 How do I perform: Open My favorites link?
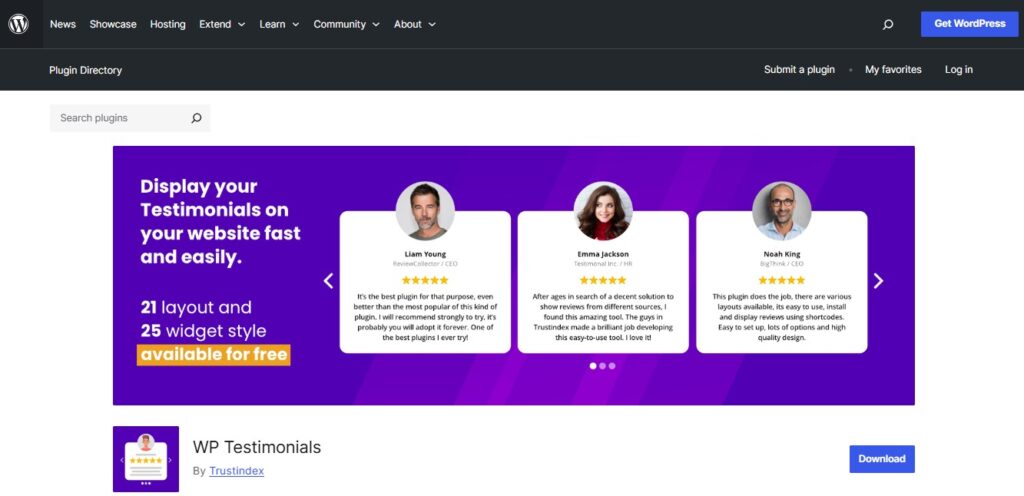(x=893, y=69)
